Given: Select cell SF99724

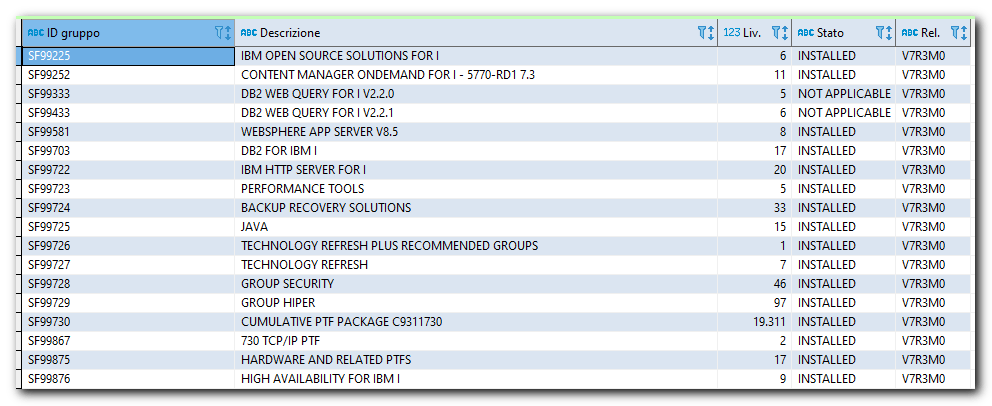Looking at the screenshot, I should click(128, 207).
